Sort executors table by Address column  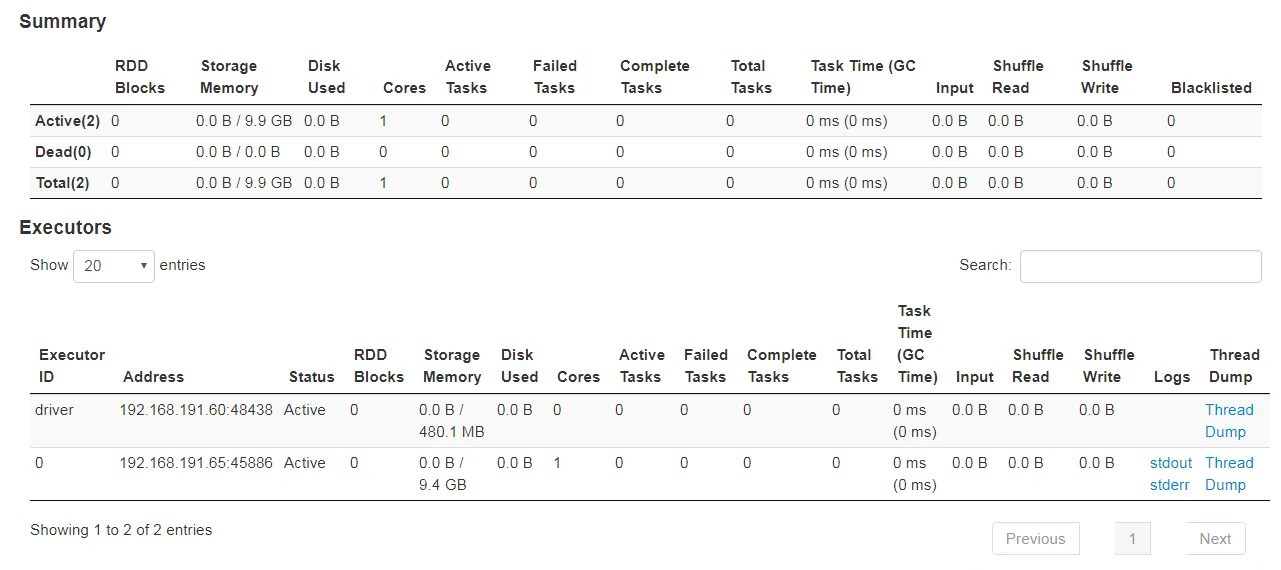click(153, 377)
